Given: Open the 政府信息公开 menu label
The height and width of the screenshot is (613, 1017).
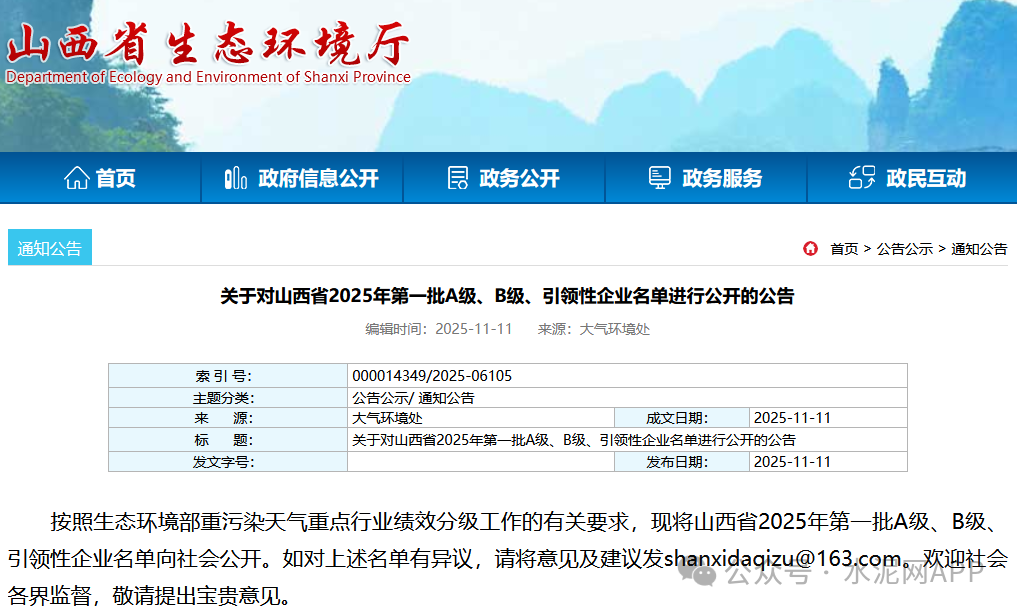Looking at the screenshot, I should click(x=318, y=178).
